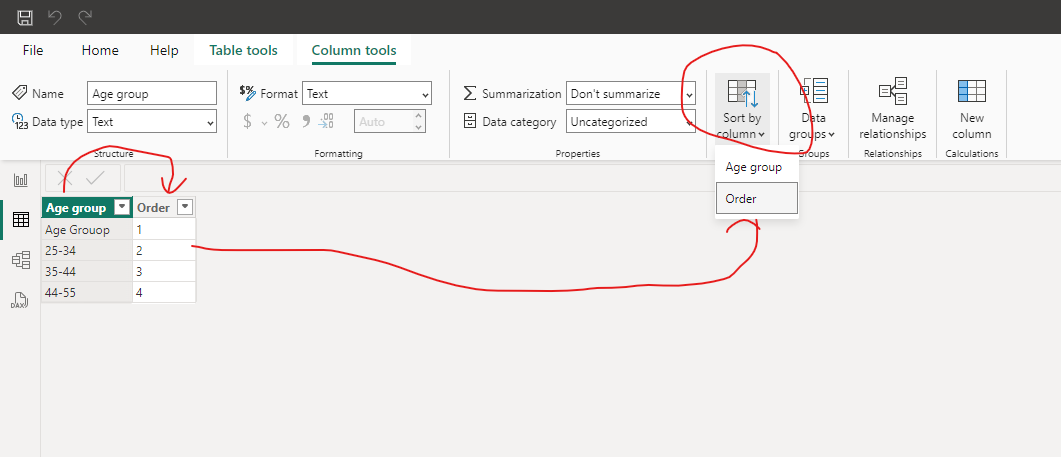Click the thousands separator comma icon
Viewport: 1061px width, 457px height.
tap(305, 122)
